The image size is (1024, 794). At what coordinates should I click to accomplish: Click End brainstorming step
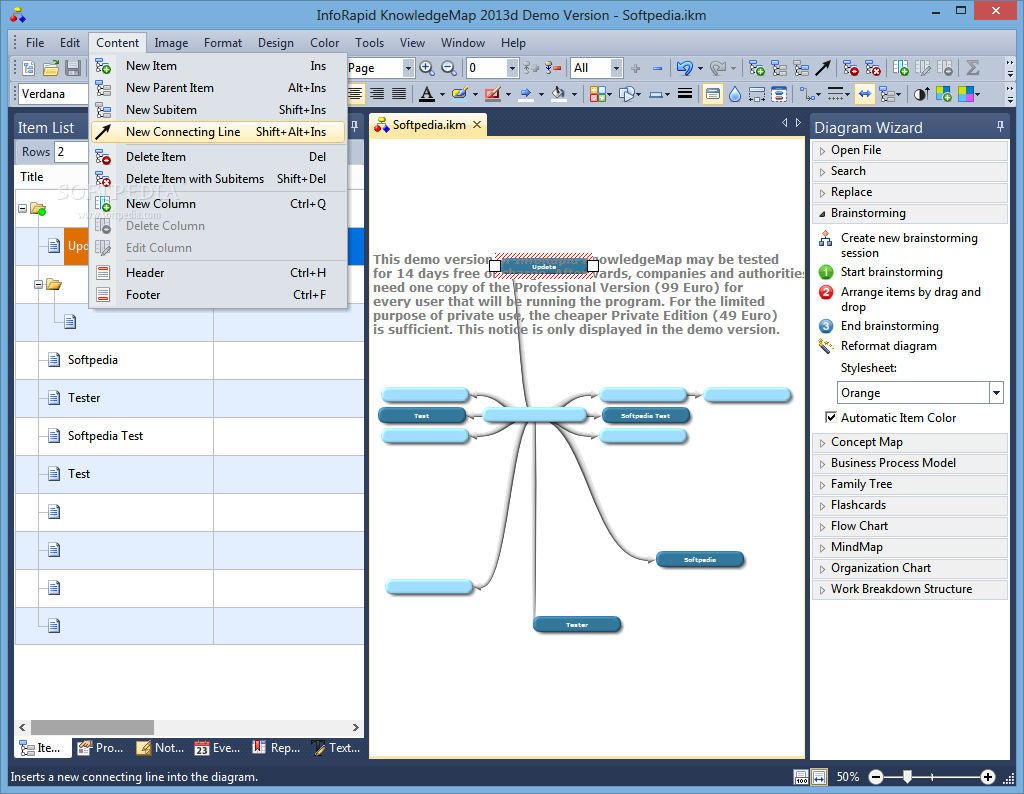tap(889, 326)
